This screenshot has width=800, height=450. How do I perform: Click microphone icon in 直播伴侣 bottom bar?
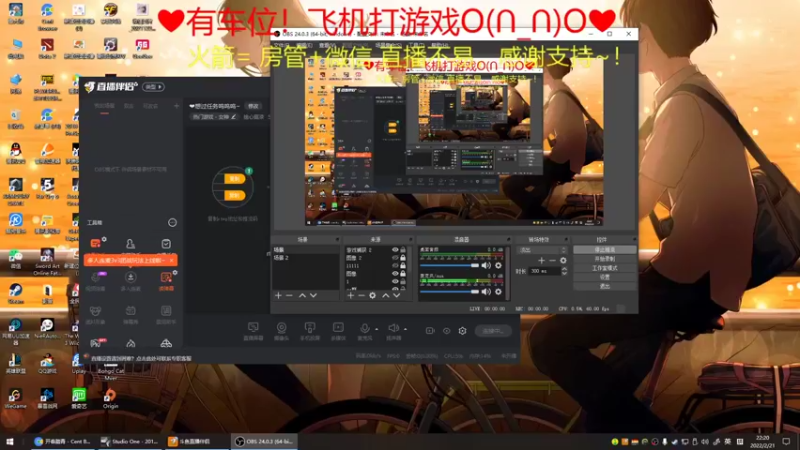(364, 329)
